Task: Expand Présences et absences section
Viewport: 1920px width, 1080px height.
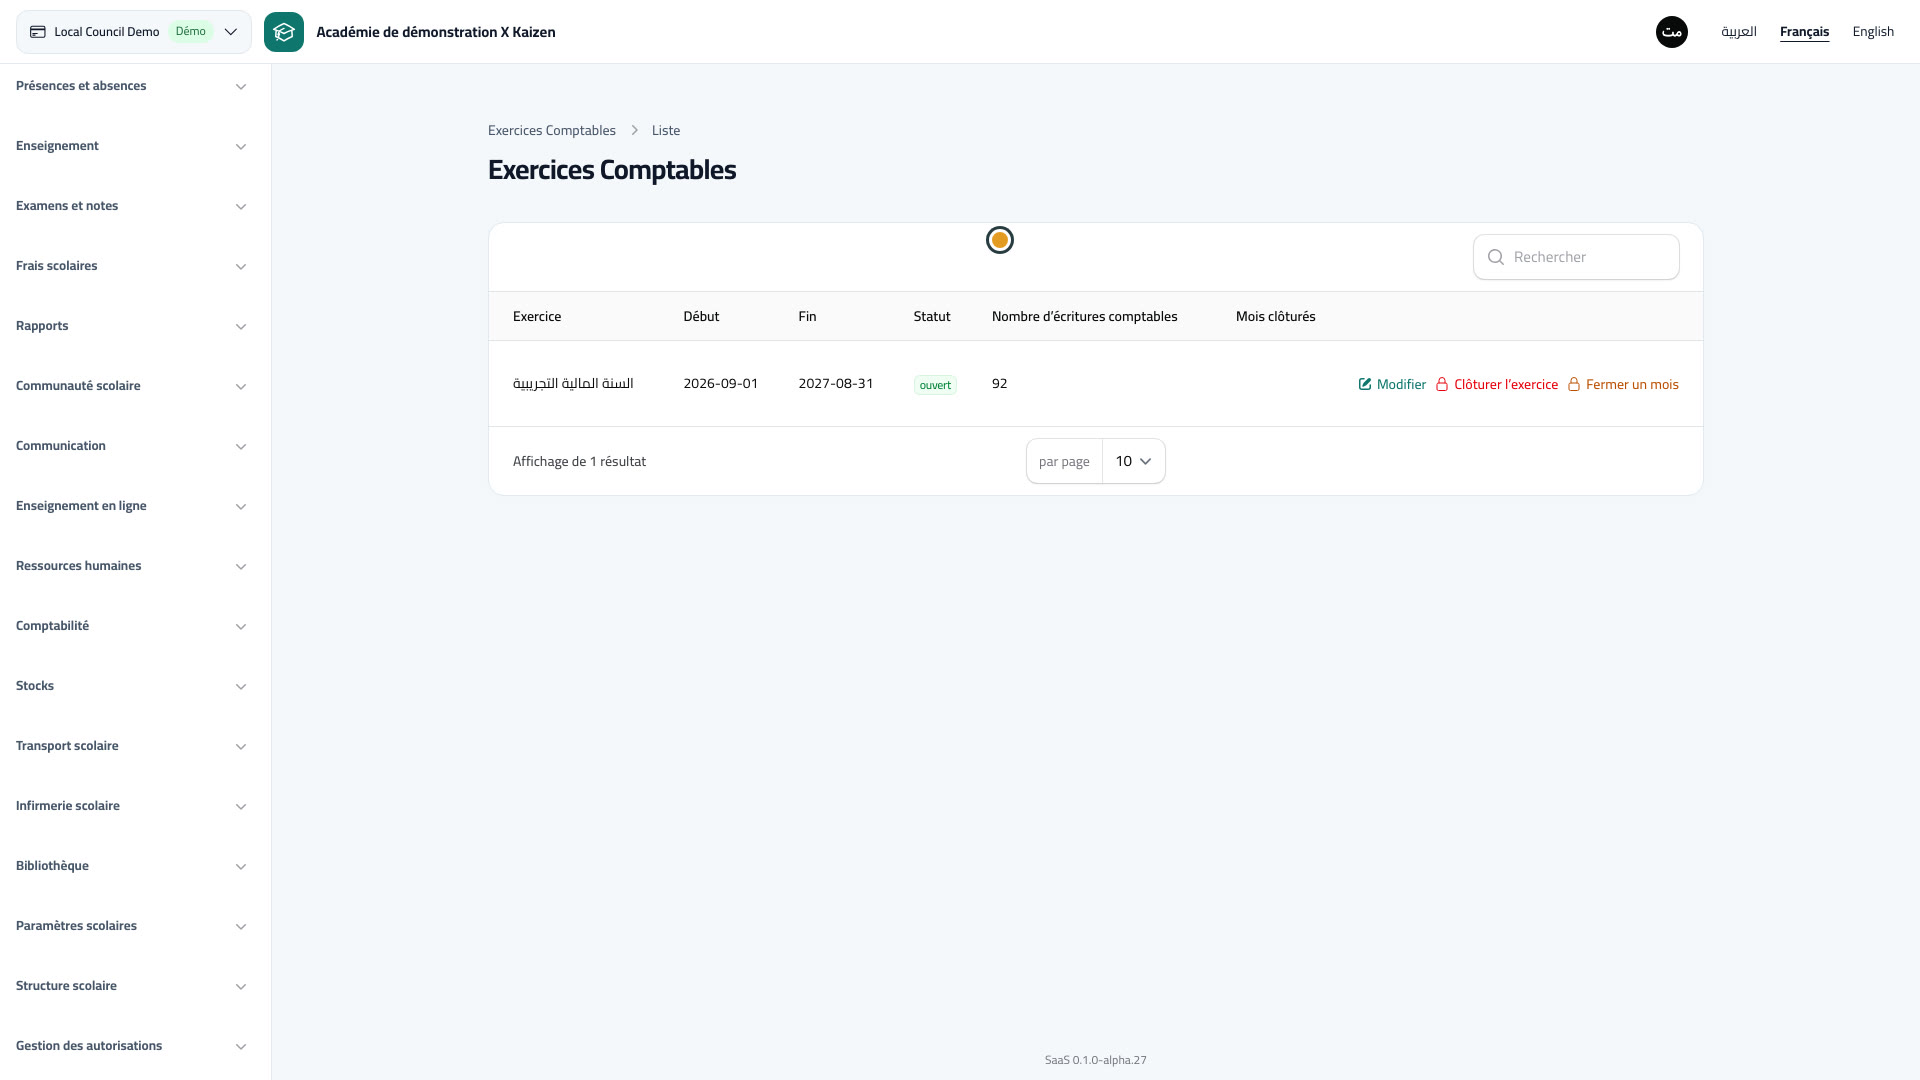Action: point(131,86)
